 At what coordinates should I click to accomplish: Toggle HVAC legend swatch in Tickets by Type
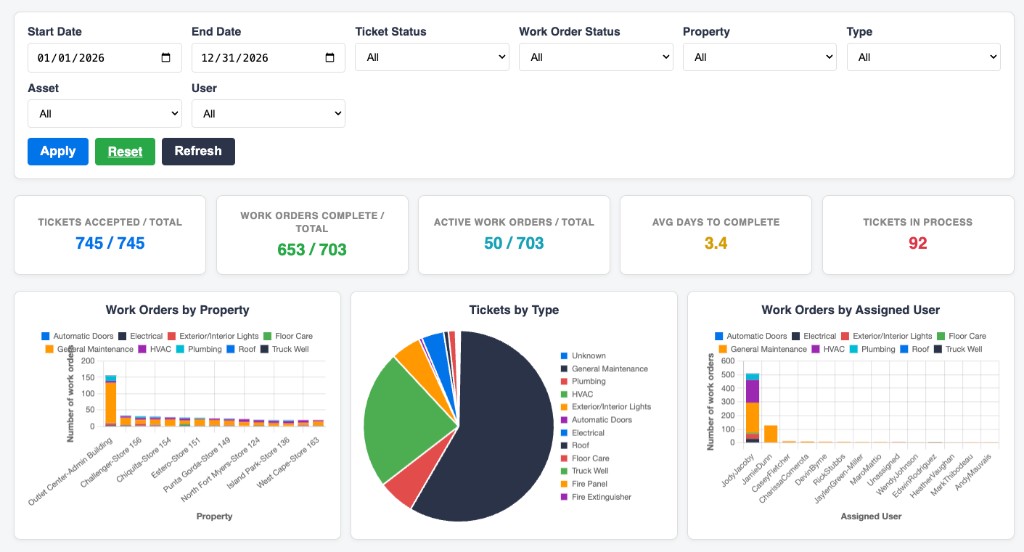564,394
